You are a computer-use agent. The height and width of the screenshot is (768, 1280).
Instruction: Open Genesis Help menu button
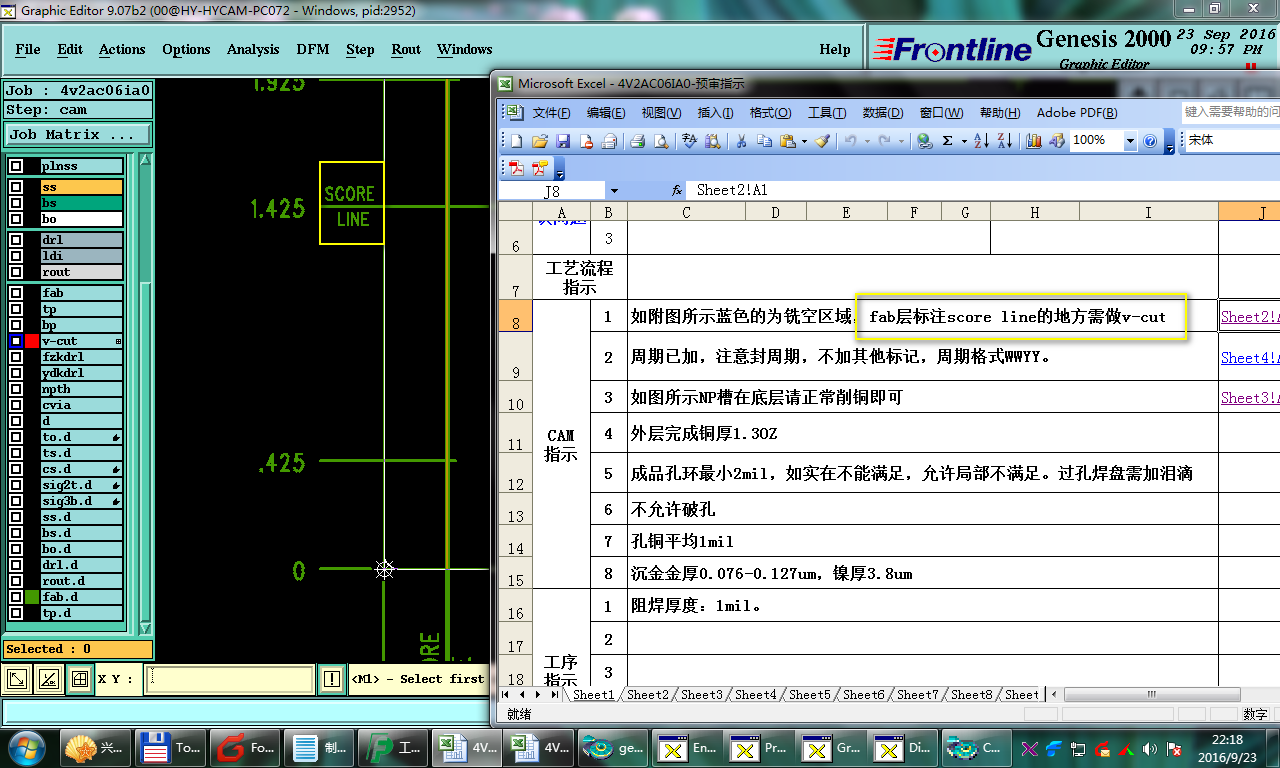[x=835, y=49]
